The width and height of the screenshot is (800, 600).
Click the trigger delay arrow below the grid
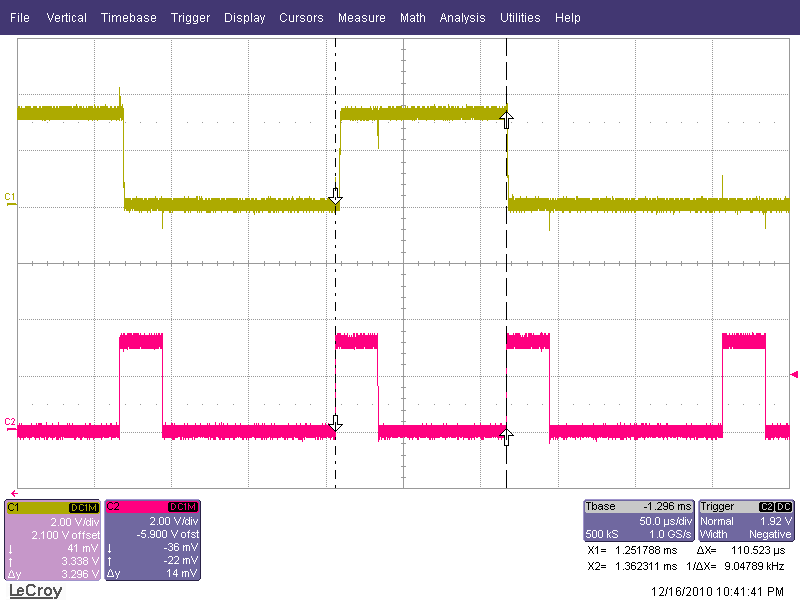(14, 493)
